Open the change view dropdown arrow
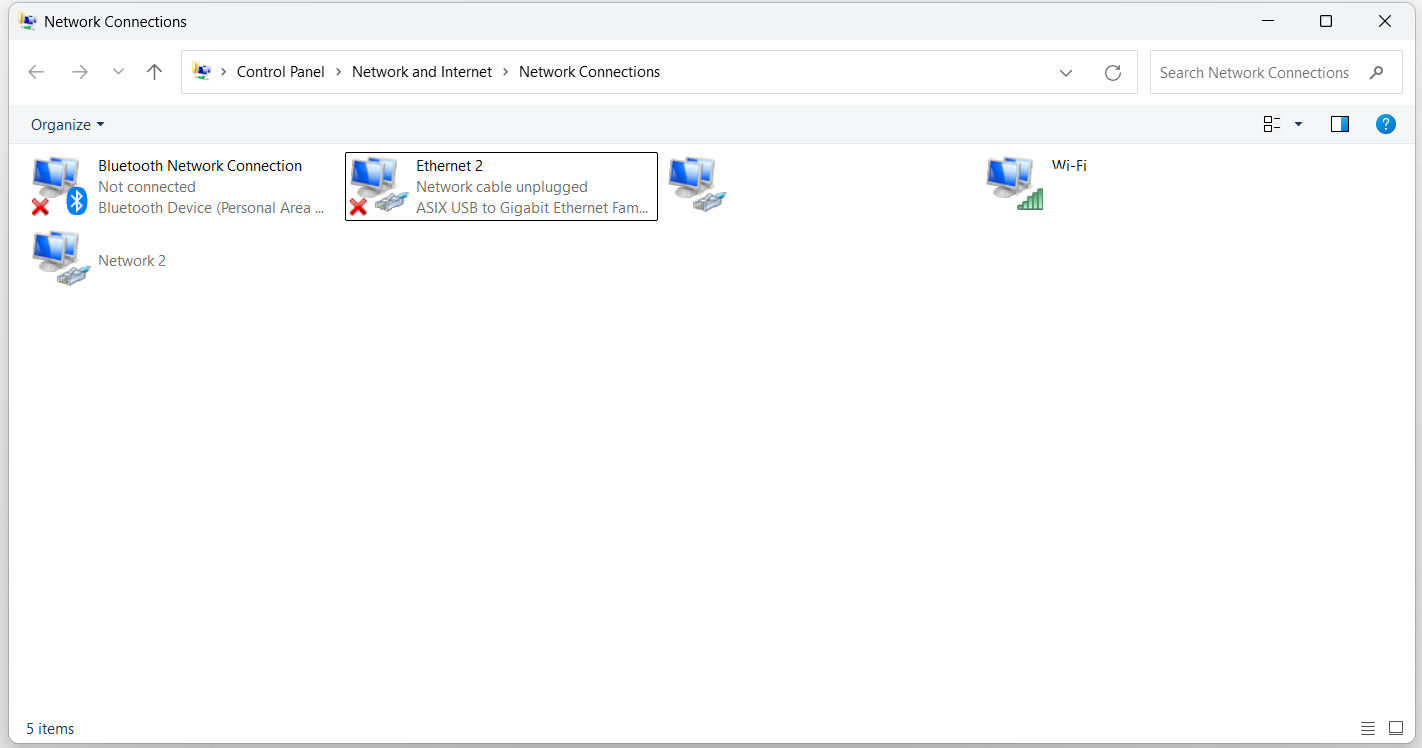 tap(1298, 123)
